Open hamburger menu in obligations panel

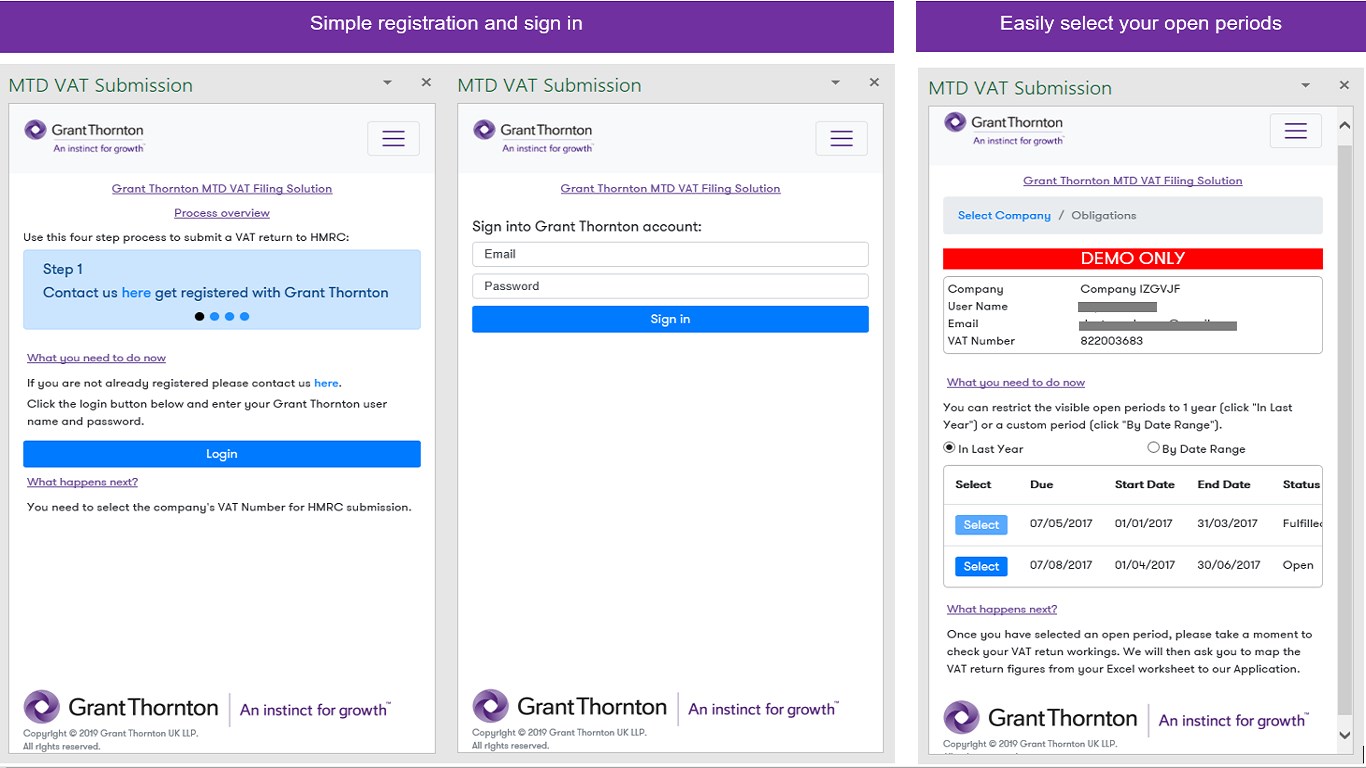click(x=1296, y=131)
